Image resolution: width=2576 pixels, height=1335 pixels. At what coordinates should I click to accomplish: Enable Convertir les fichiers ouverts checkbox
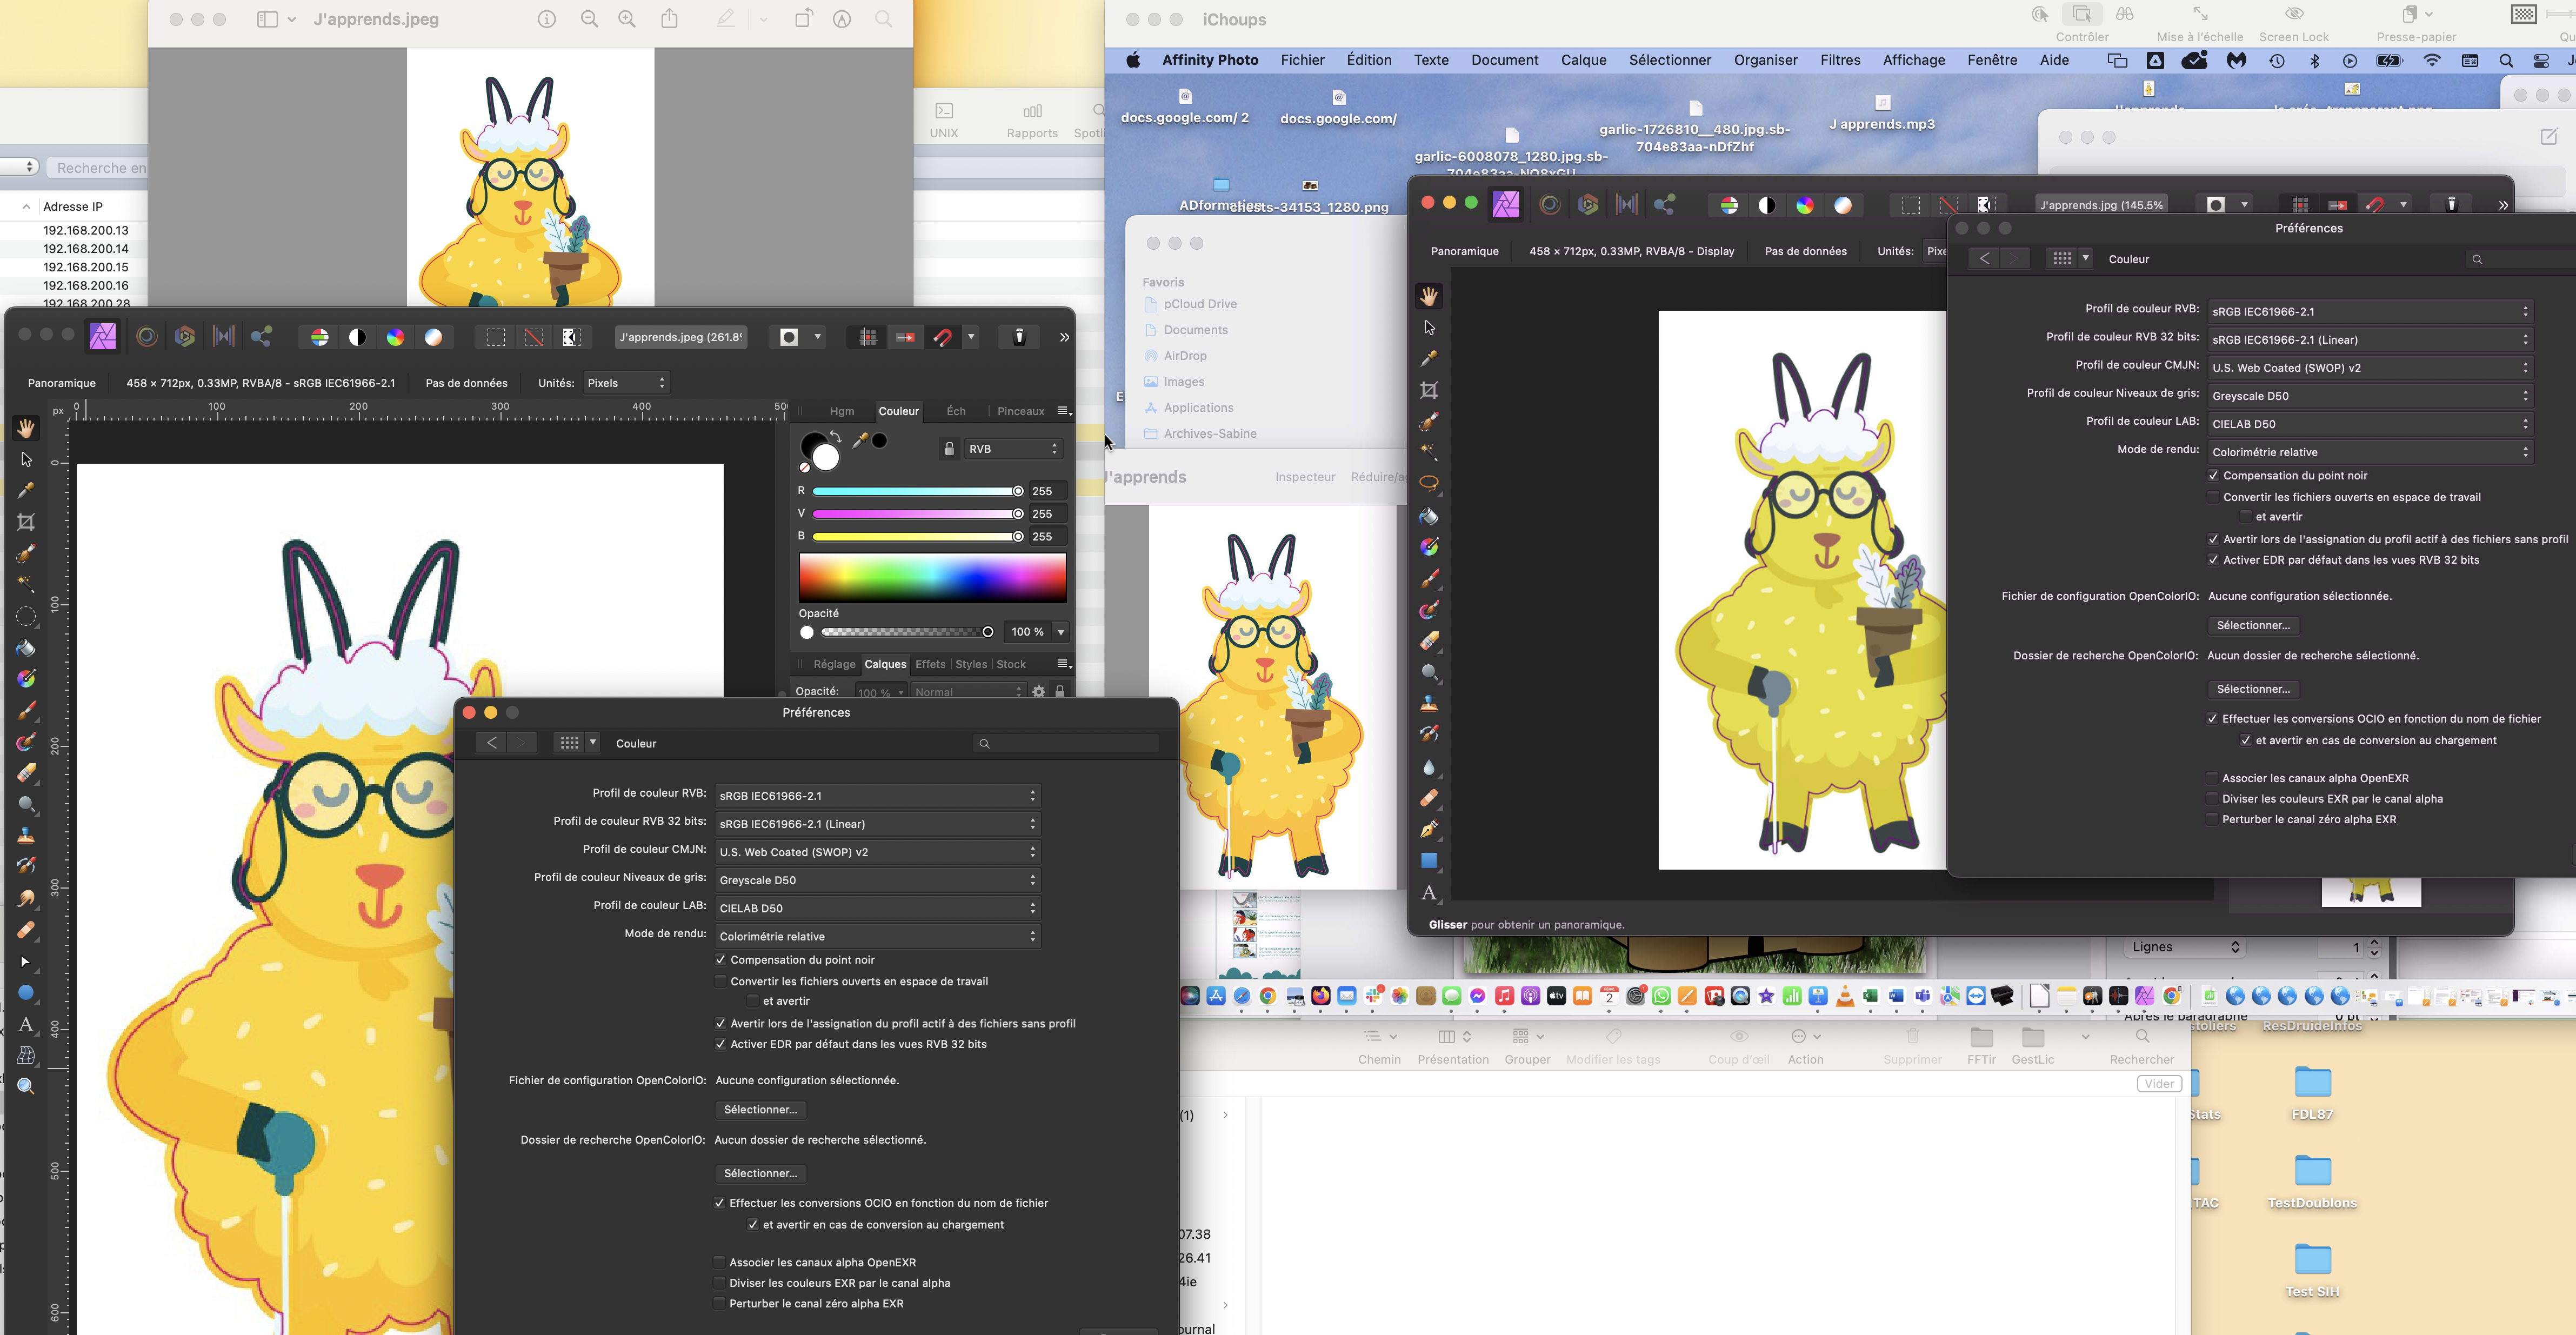click(x=720, y=982)
